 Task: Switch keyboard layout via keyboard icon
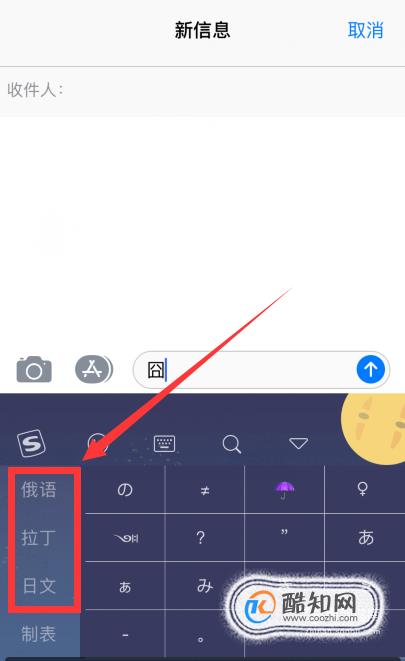point(164,443)
